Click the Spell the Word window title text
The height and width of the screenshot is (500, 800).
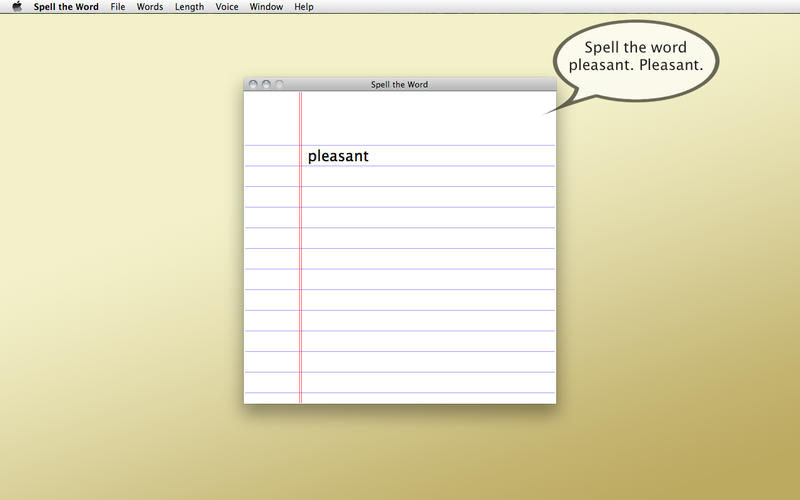[x=399, y=85]
